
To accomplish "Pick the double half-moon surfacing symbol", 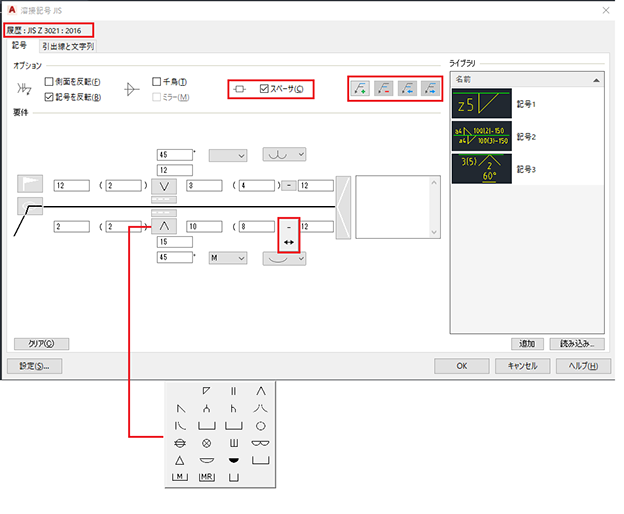I will [261, 443].
